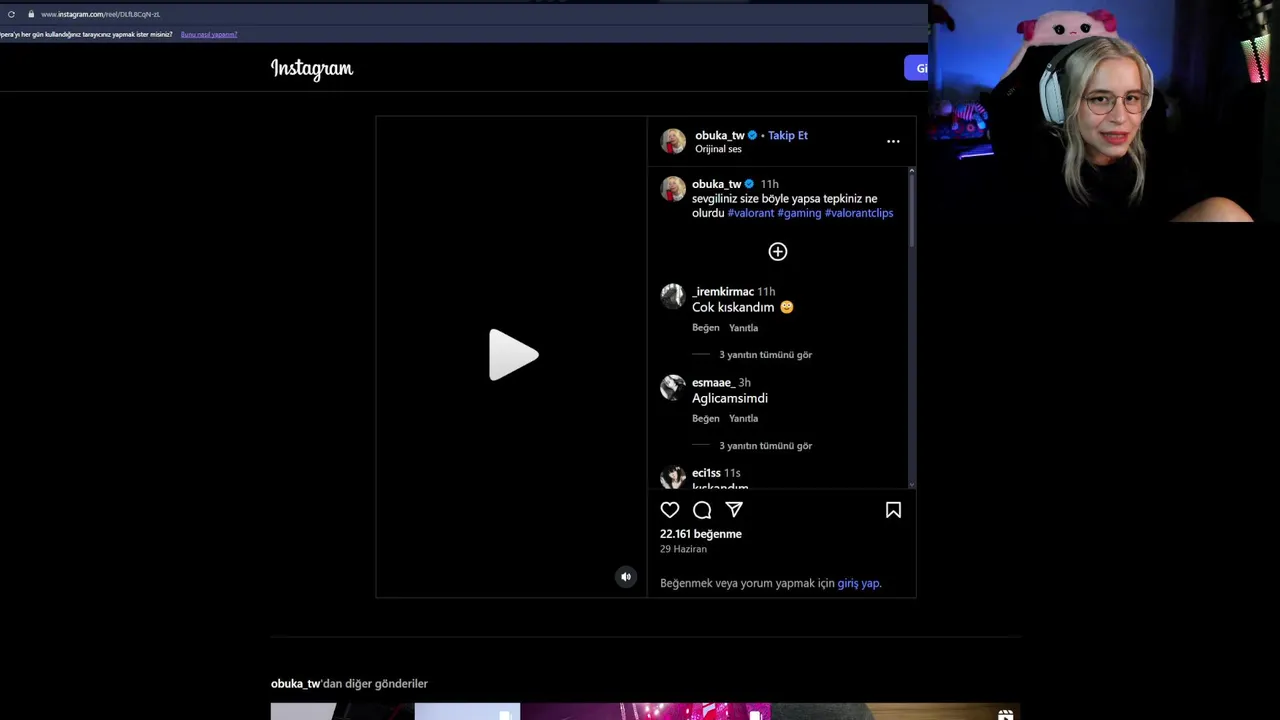1280x720 pixels.
Task: Click the blue login button in header
Action: point(916,68)
